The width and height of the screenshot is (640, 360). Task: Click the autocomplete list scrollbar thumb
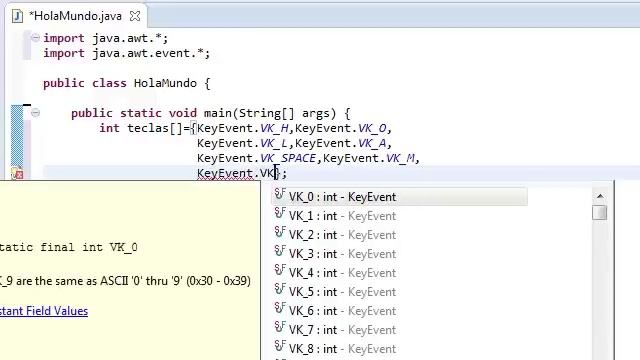click(600, 213)
